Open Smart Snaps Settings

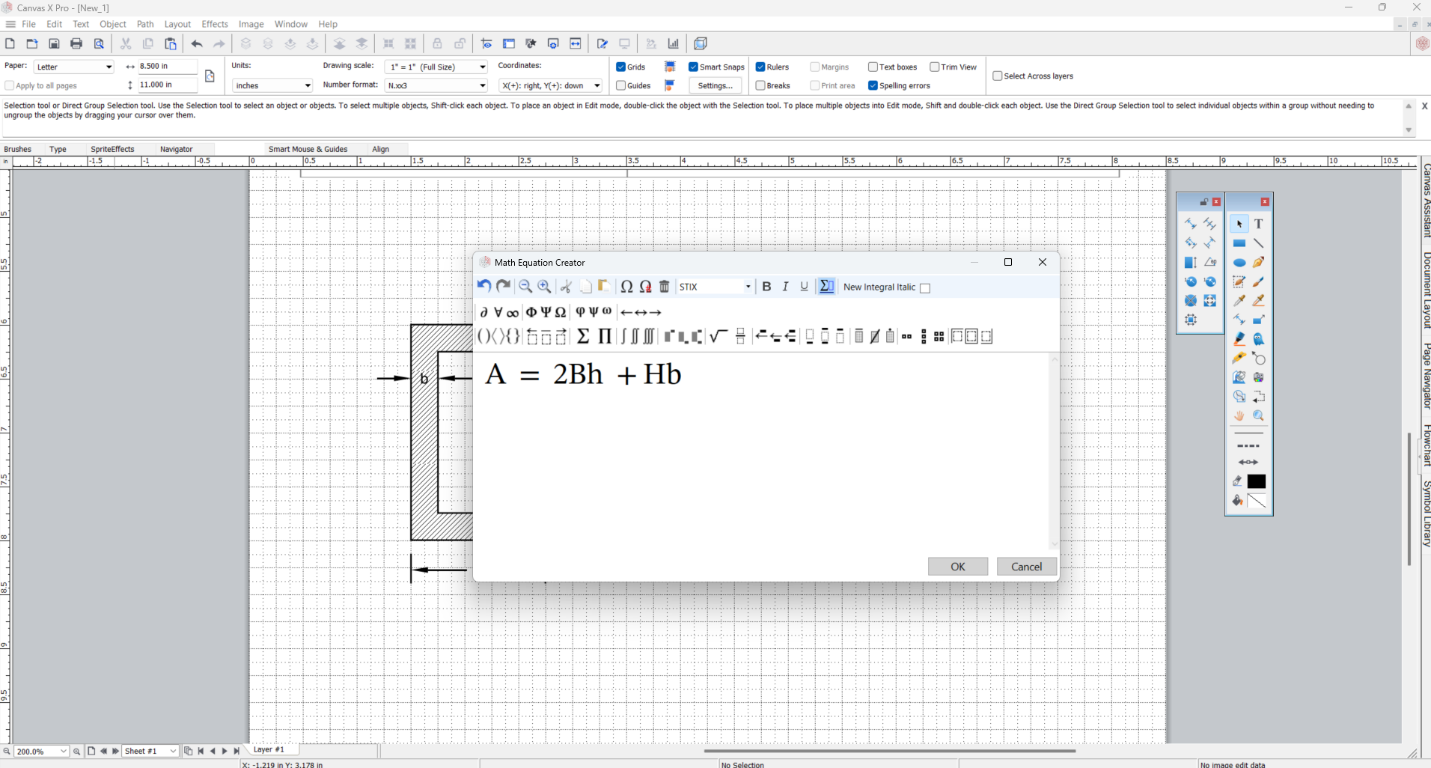[715, 85]
